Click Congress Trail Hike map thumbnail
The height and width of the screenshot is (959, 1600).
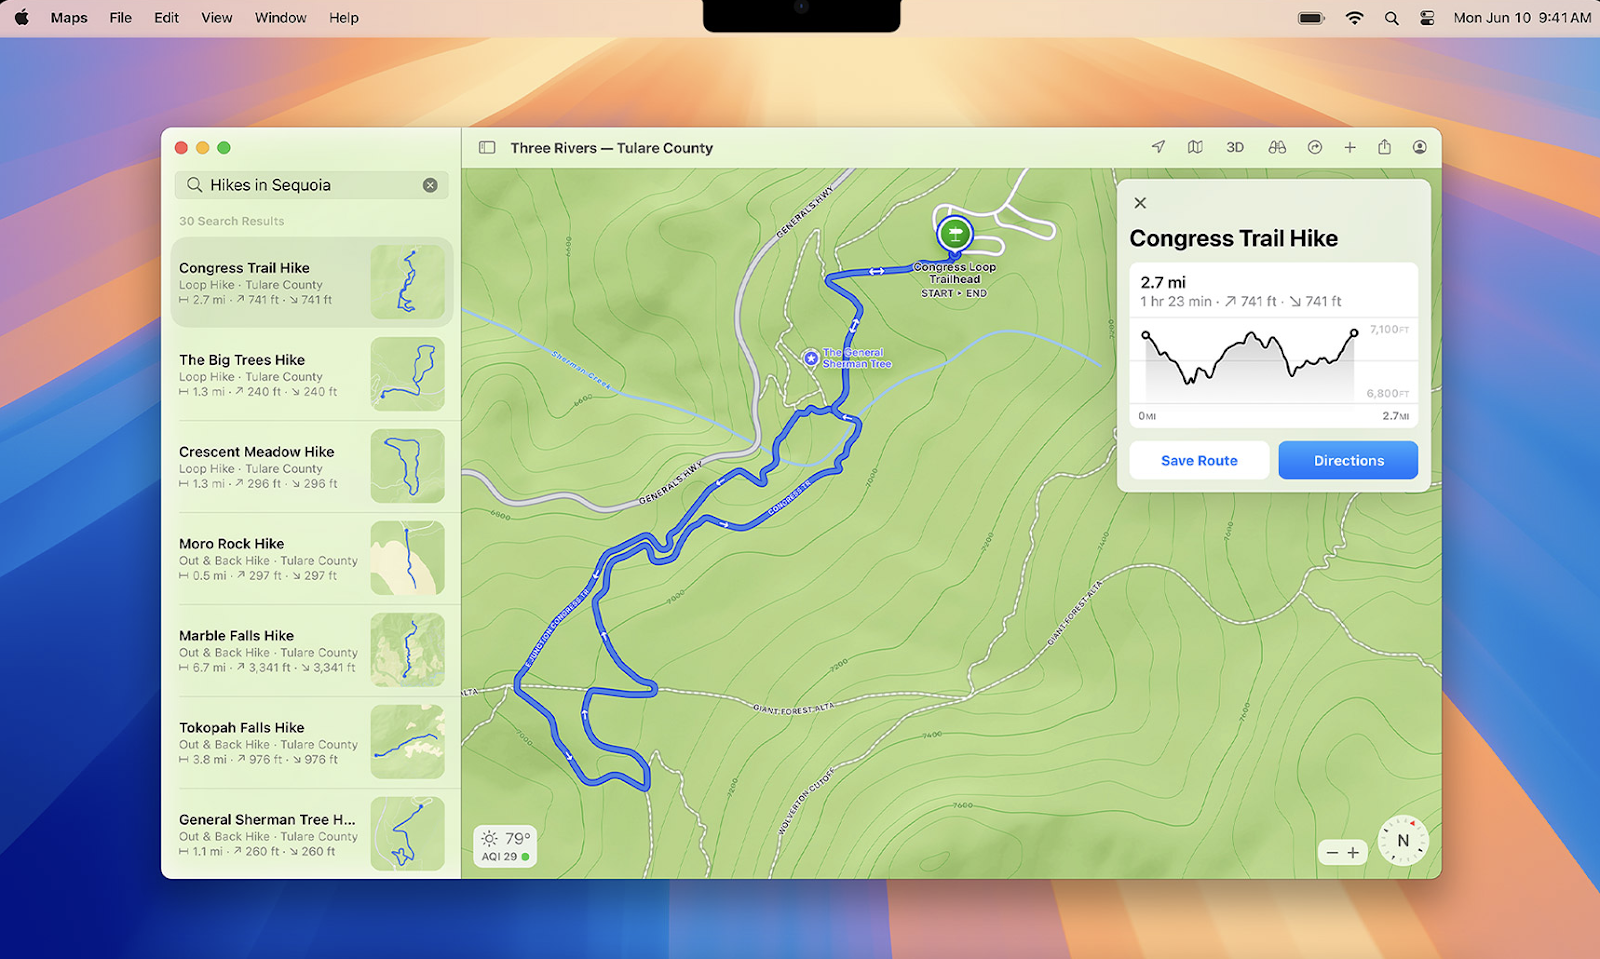click(408, 282)
